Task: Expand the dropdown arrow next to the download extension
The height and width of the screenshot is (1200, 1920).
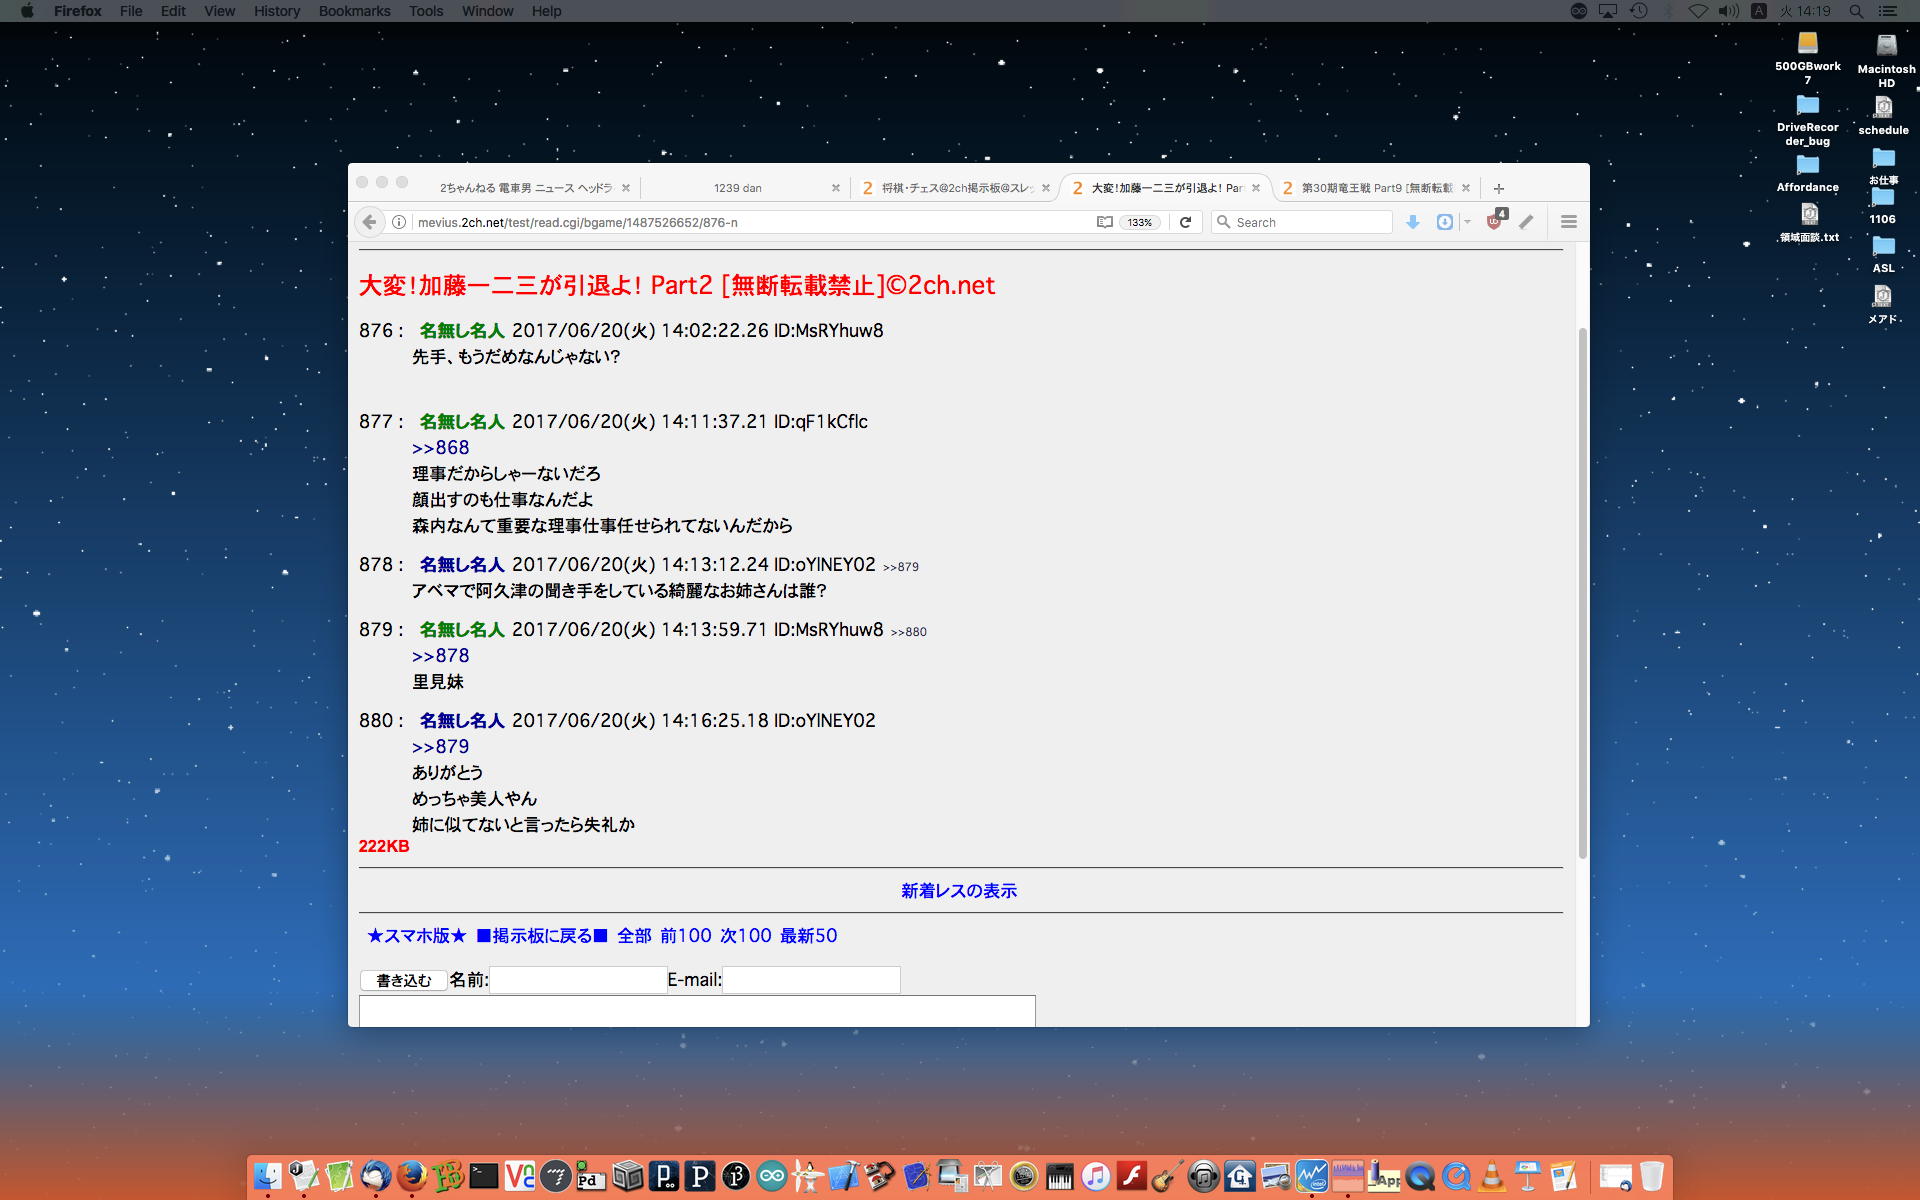Action: [x=1467, y=222]
